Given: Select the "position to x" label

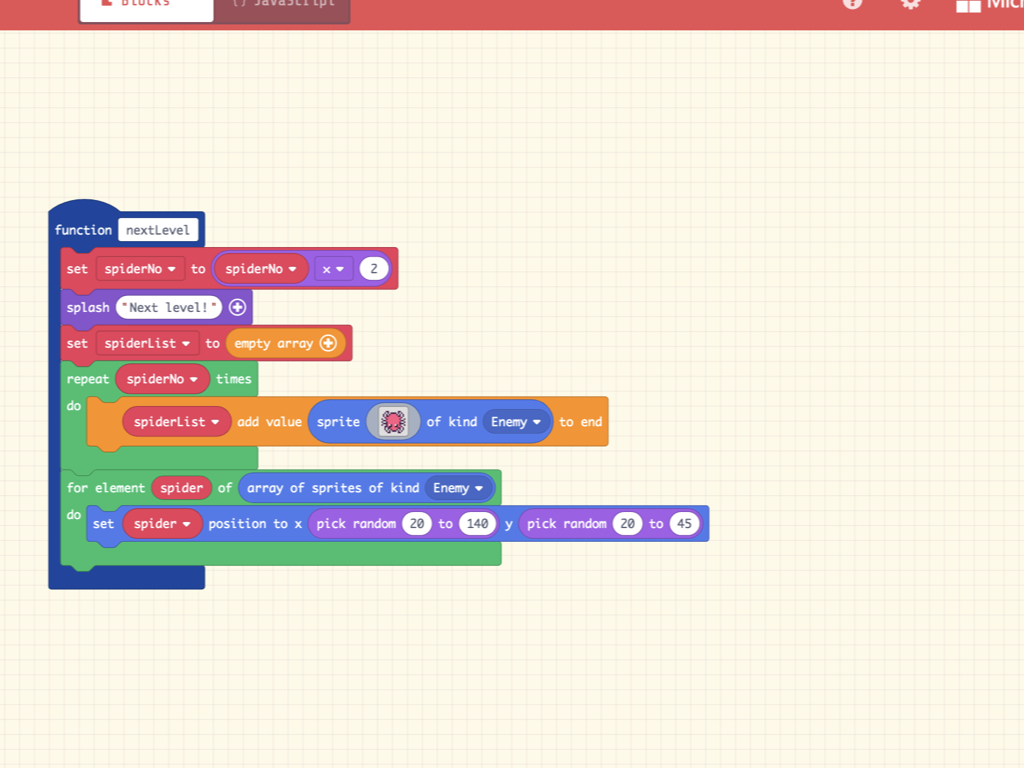Looking at the screenshot, I should coord(255,524).
